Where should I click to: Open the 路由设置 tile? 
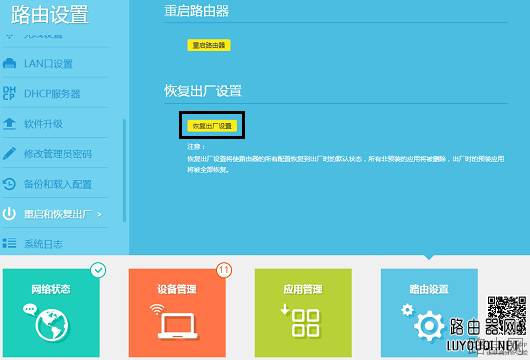(429, 313)
